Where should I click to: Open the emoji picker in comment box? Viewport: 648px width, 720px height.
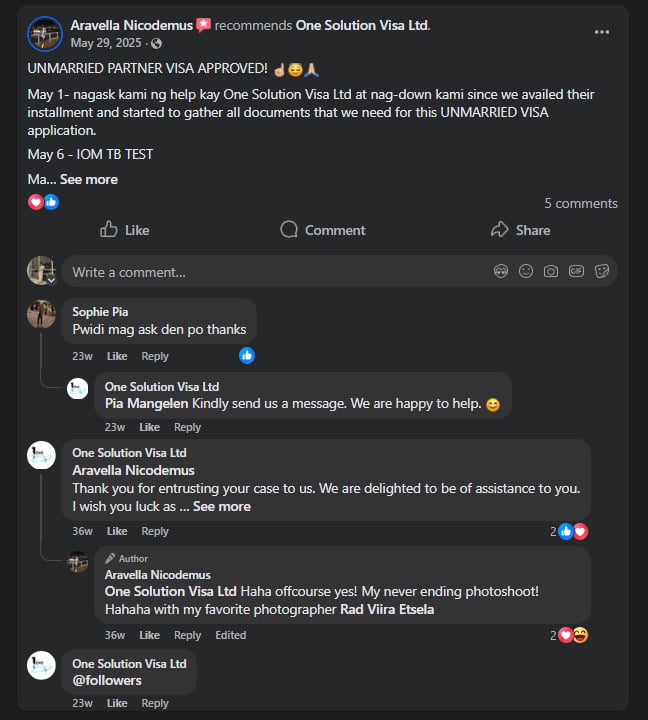coord(526,271)
